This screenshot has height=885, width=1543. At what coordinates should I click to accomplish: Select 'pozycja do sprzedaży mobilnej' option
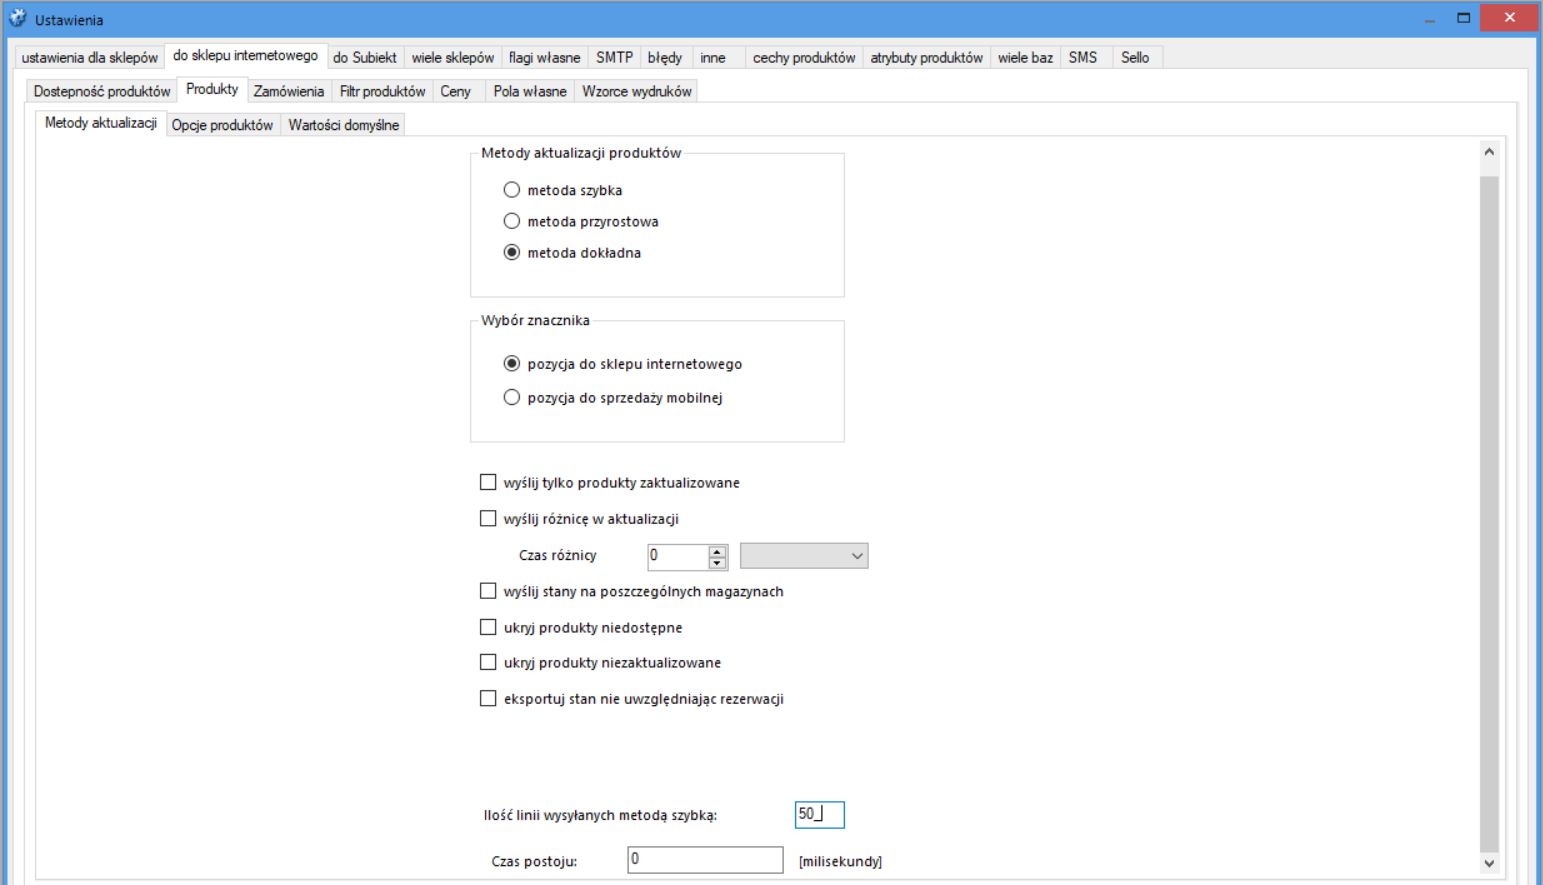click(x=512, y=397)
